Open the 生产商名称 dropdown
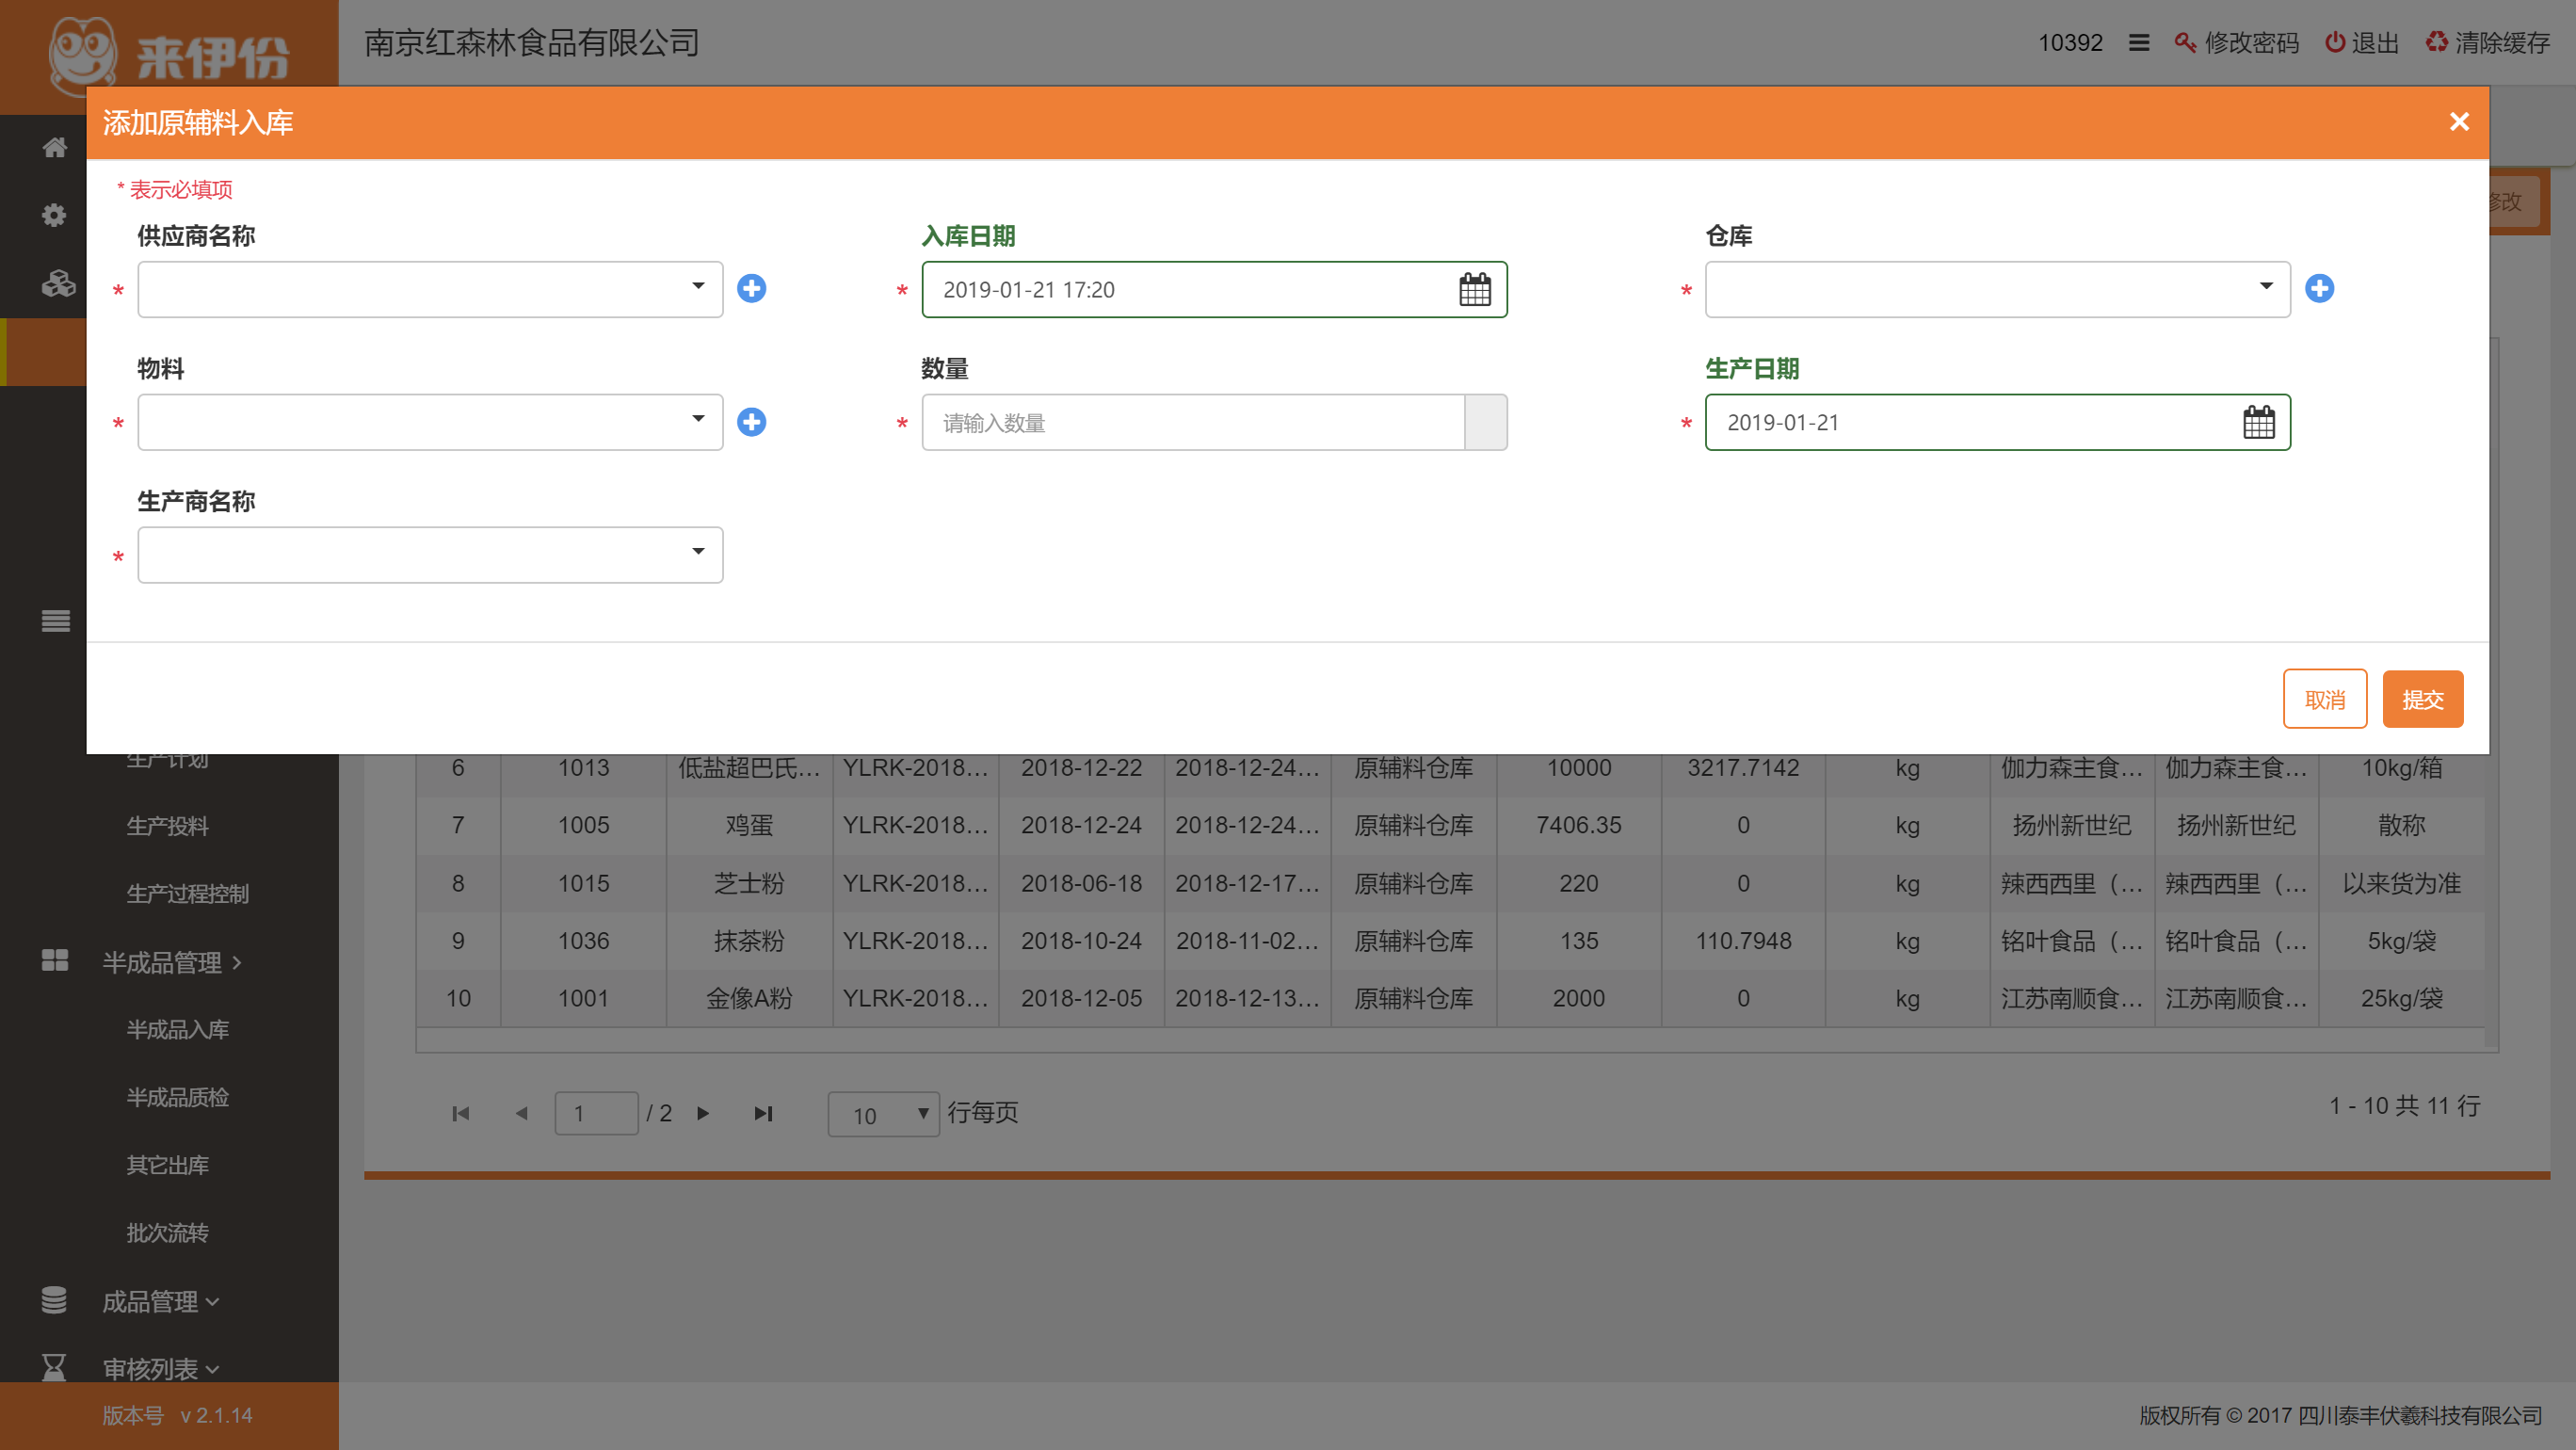 tap(430, 555)
